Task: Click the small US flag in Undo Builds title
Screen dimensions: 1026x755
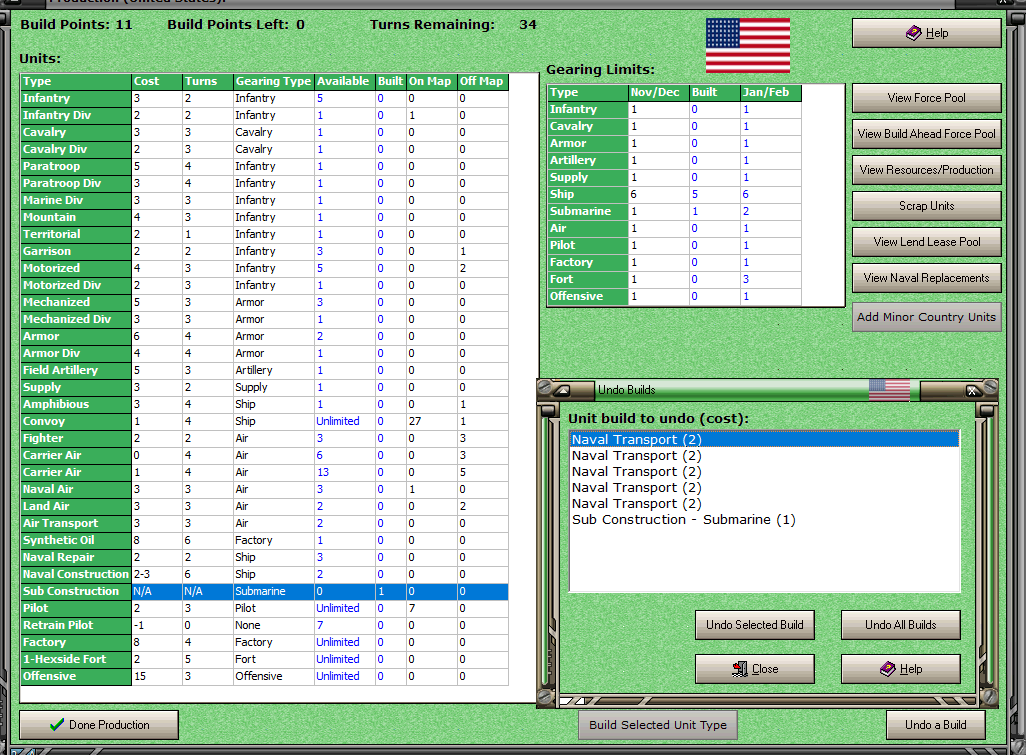Action: point(889,390)
